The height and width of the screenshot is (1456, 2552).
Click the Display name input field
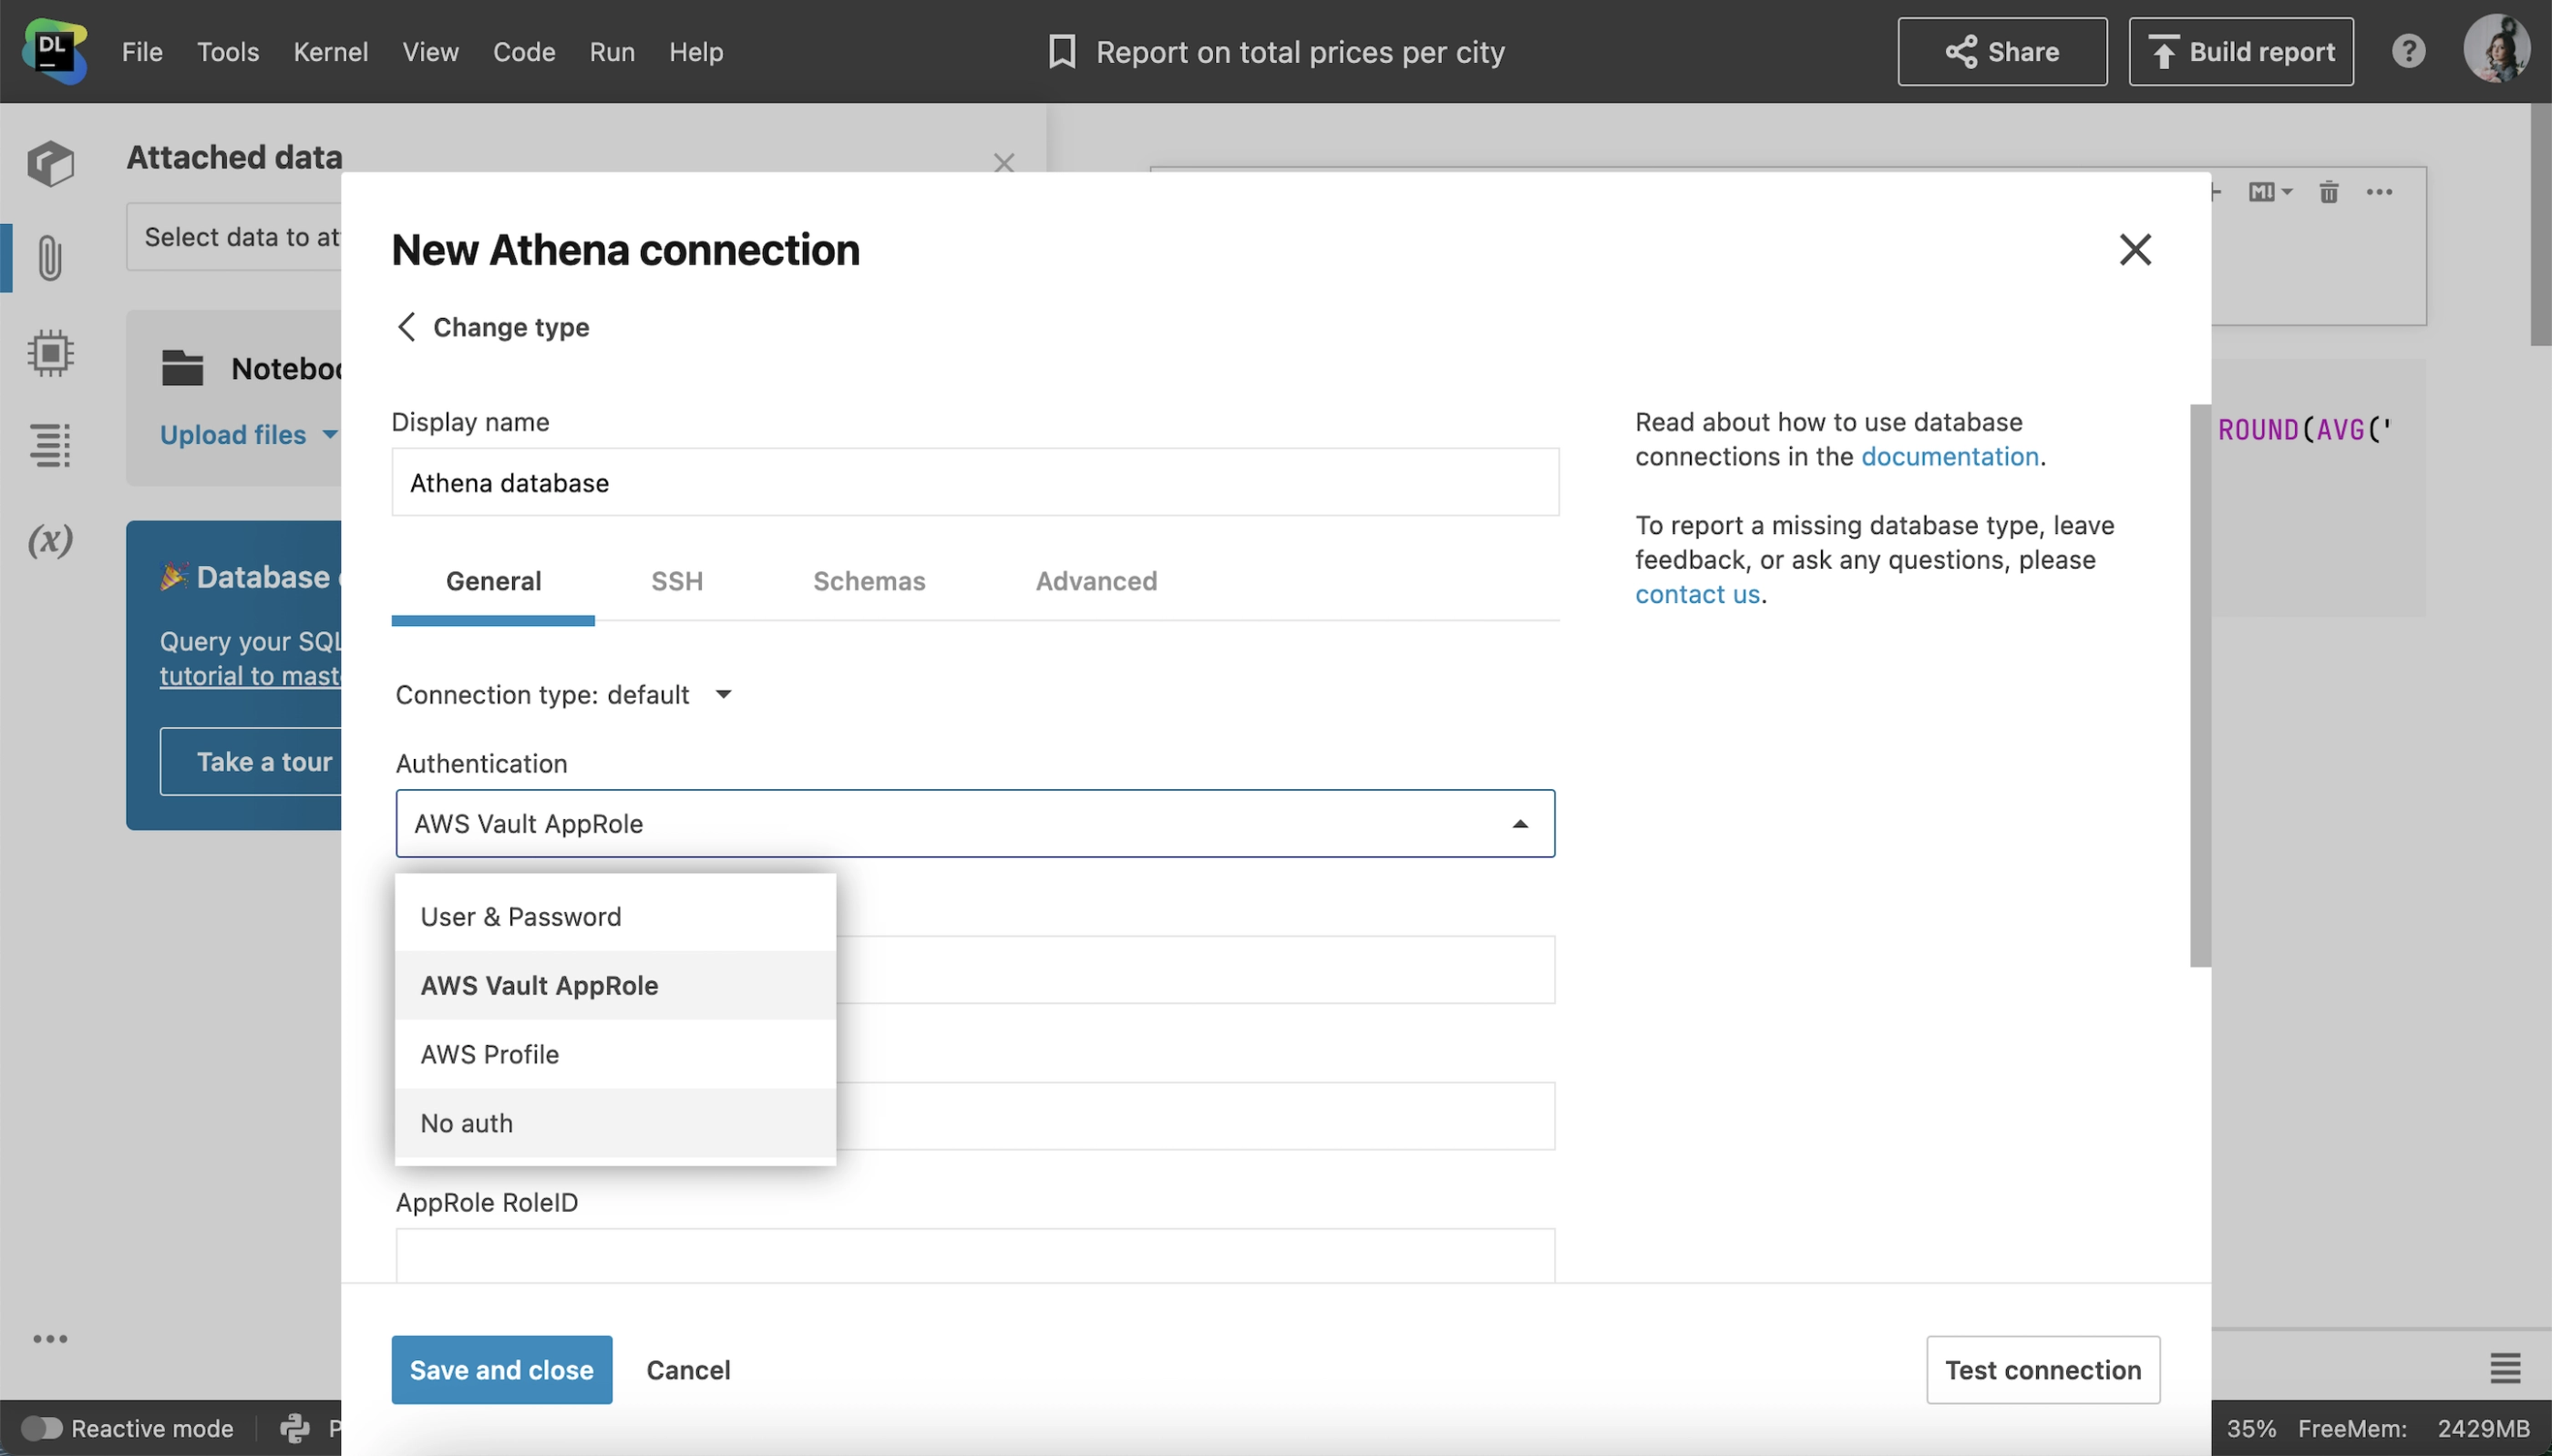[975, 482]
